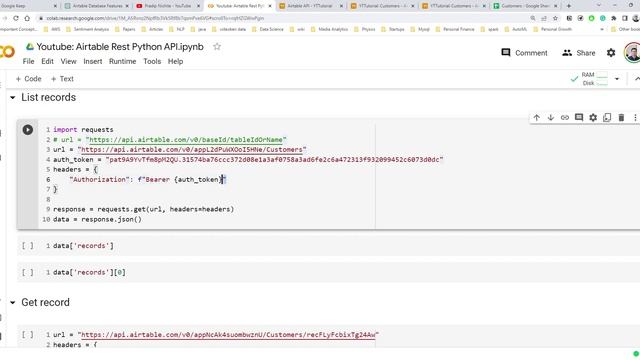The width and height of the screenshot is (640, 360).
Task: Open the View menu
Action: point(68,61)
